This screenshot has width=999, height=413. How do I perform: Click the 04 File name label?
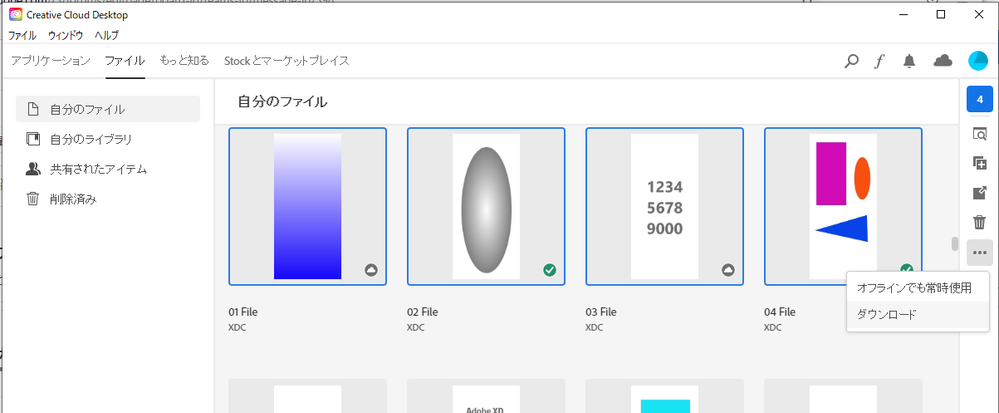click(x=780, y=312)
